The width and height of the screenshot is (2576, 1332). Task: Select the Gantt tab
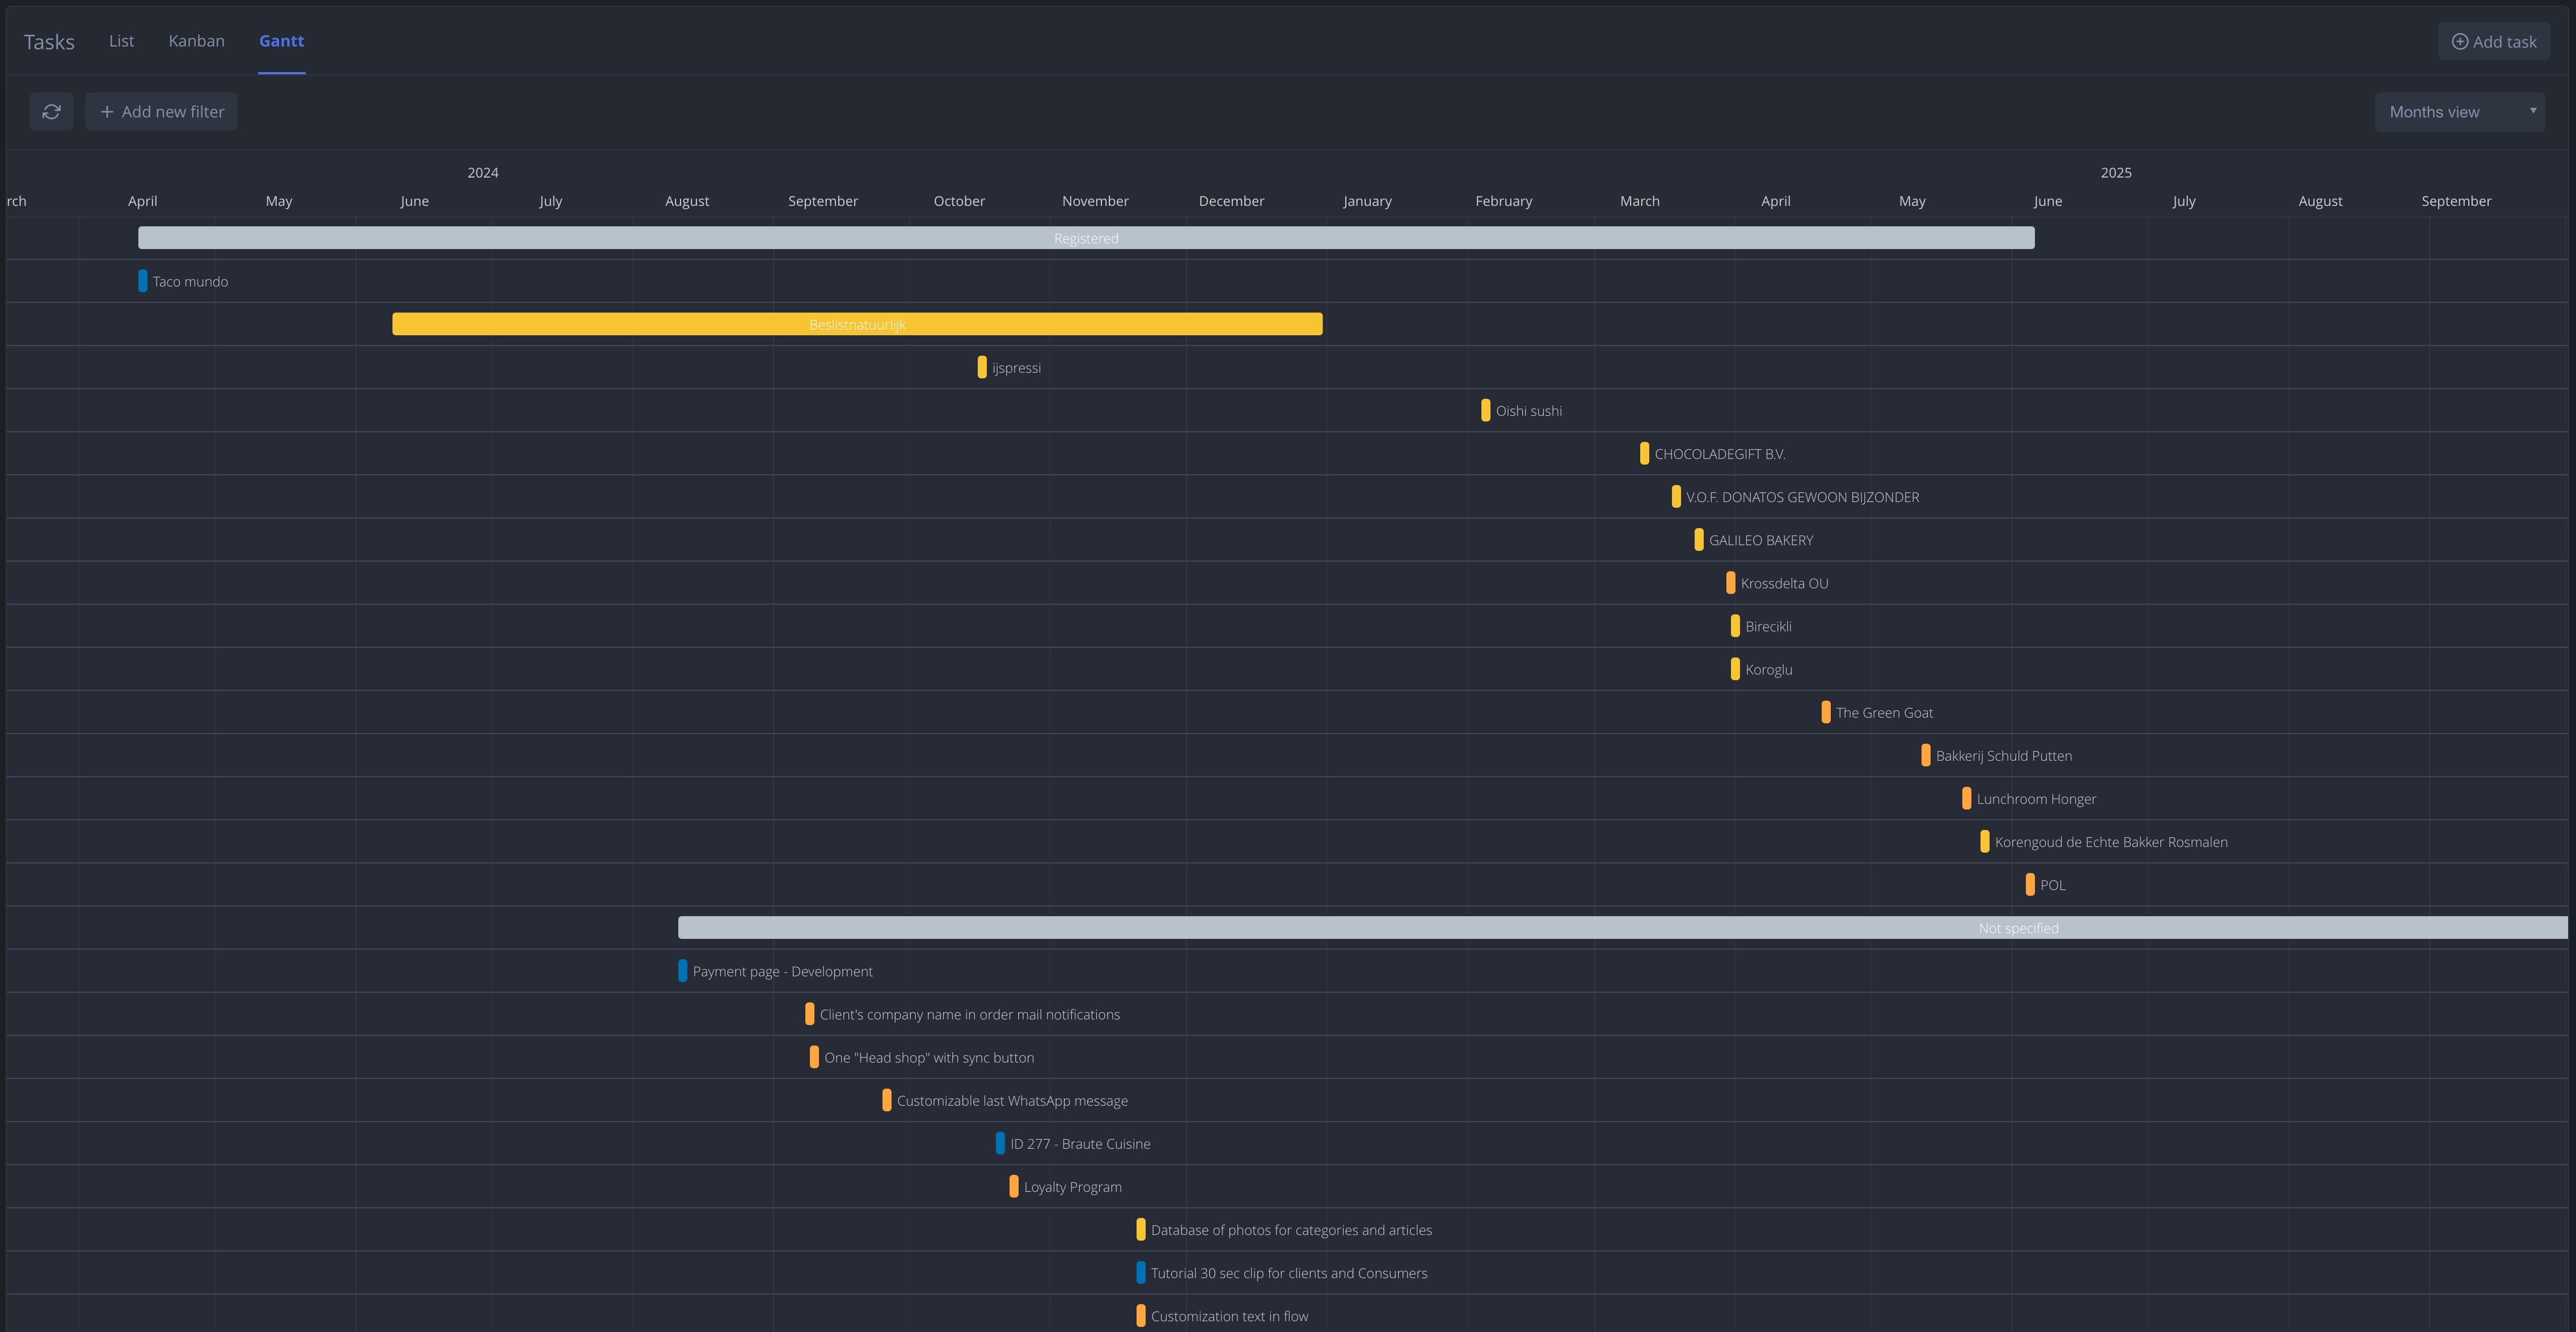click(x=281, y=41)
